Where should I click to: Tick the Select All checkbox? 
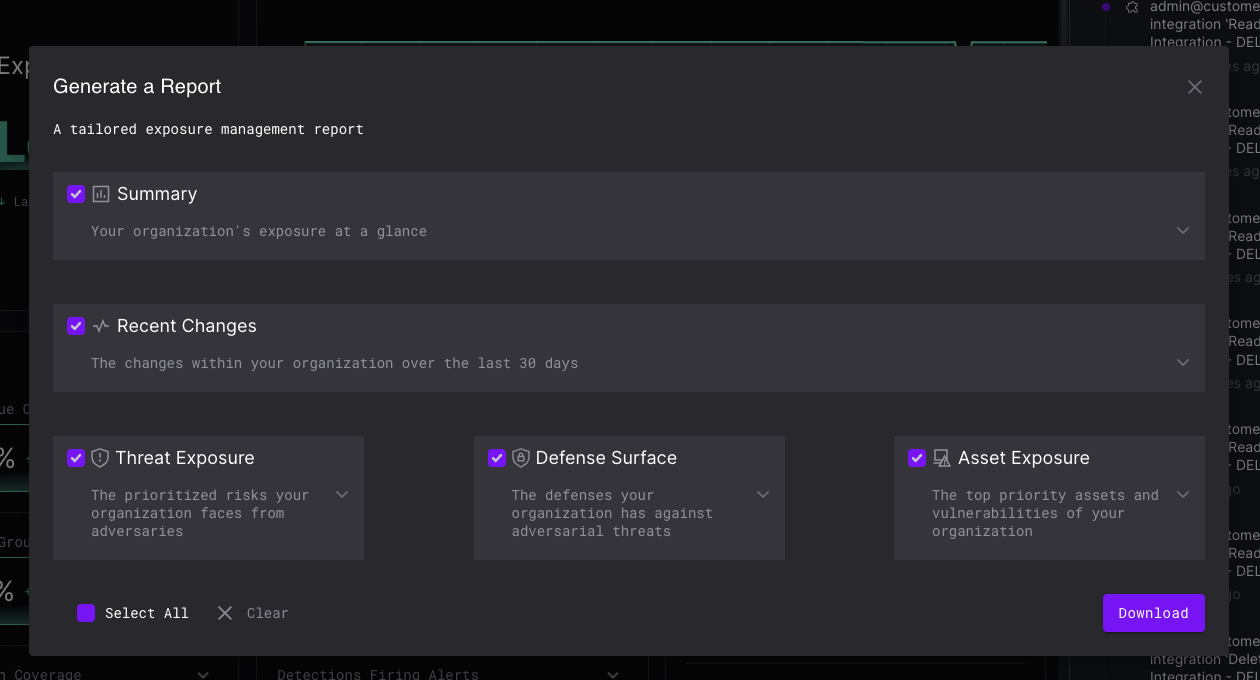tap(86, 613)
